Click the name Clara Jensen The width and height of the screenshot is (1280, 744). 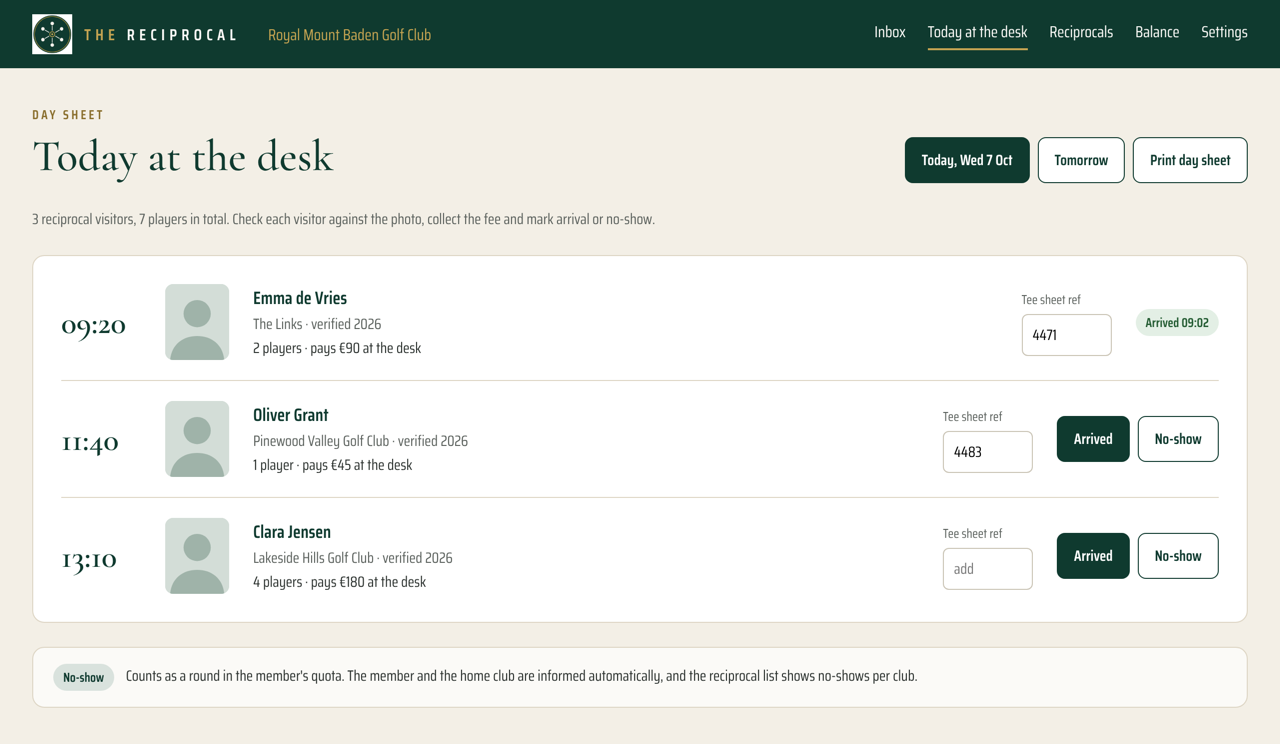[292, 532]
